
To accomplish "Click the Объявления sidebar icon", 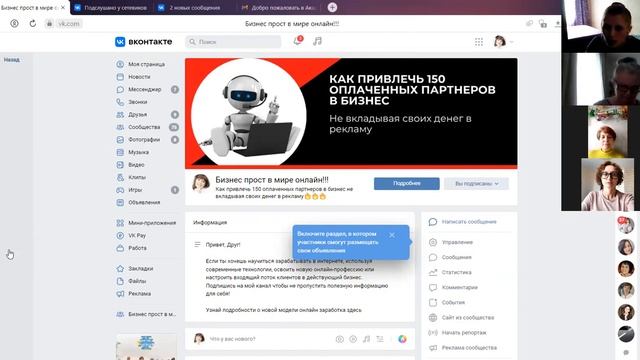I will coord(120,202).
